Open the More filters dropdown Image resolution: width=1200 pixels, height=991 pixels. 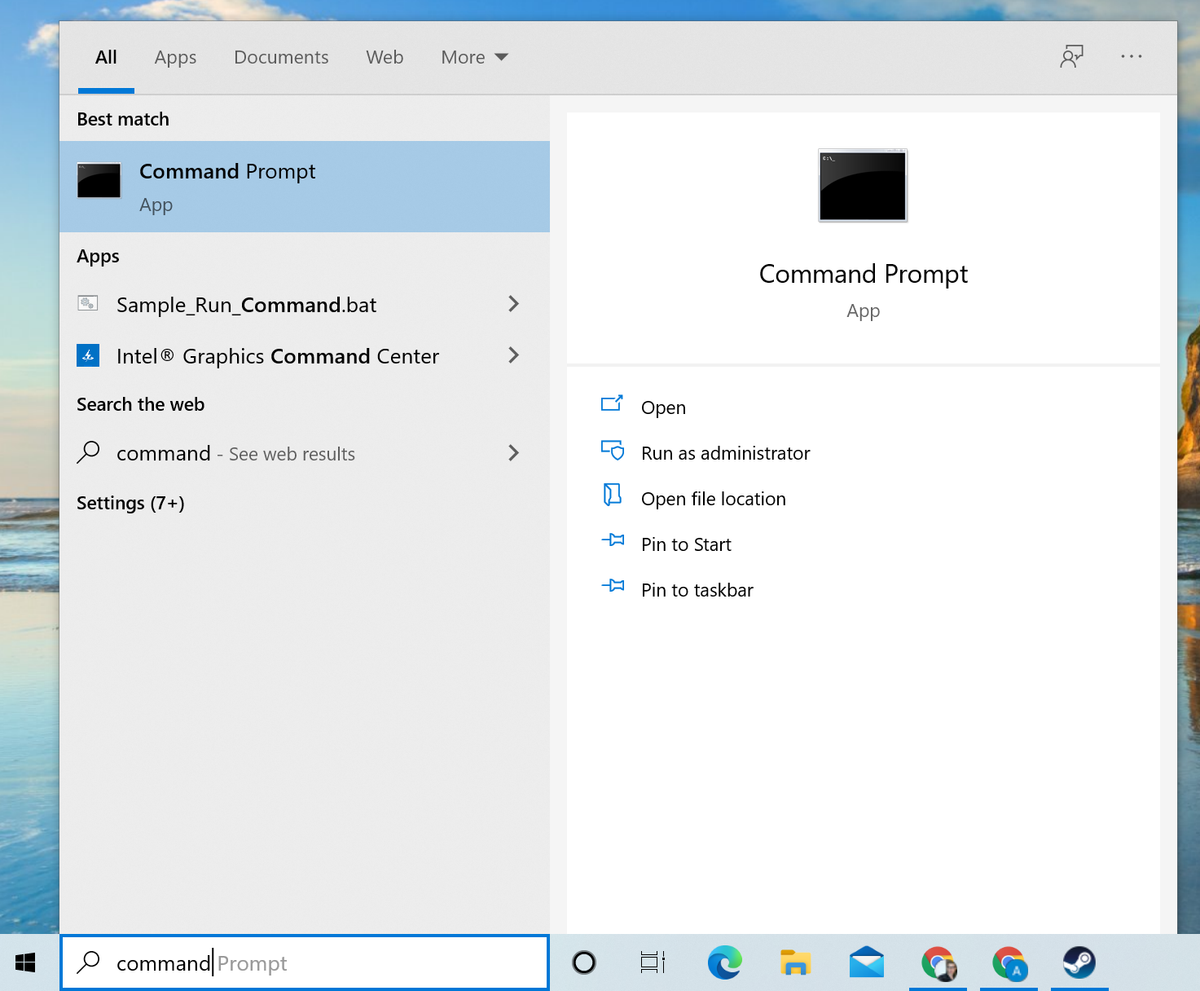pos(474,57)
